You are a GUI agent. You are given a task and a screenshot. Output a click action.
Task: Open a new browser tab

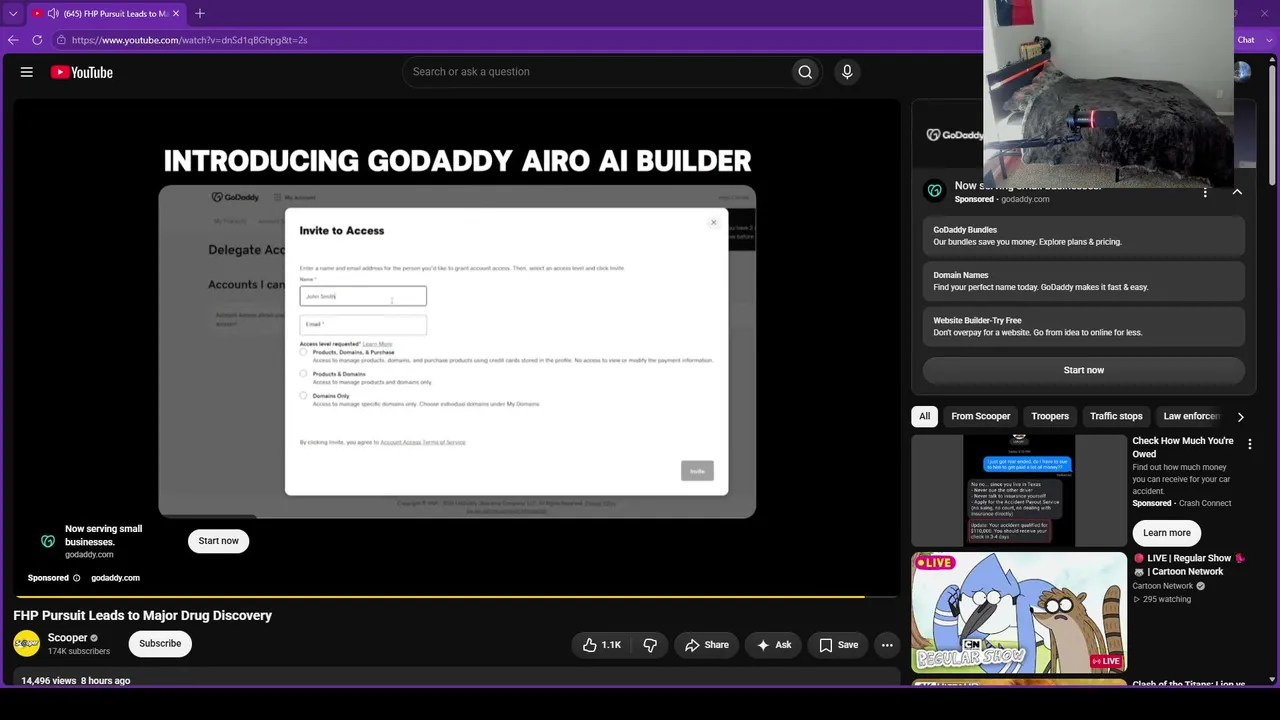200,13
